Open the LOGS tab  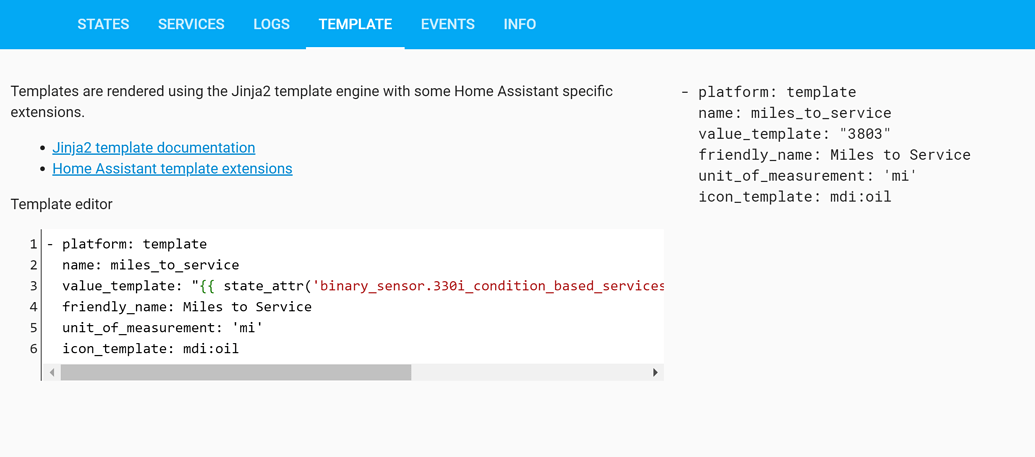pyautogui.click(x=271, y=24)
